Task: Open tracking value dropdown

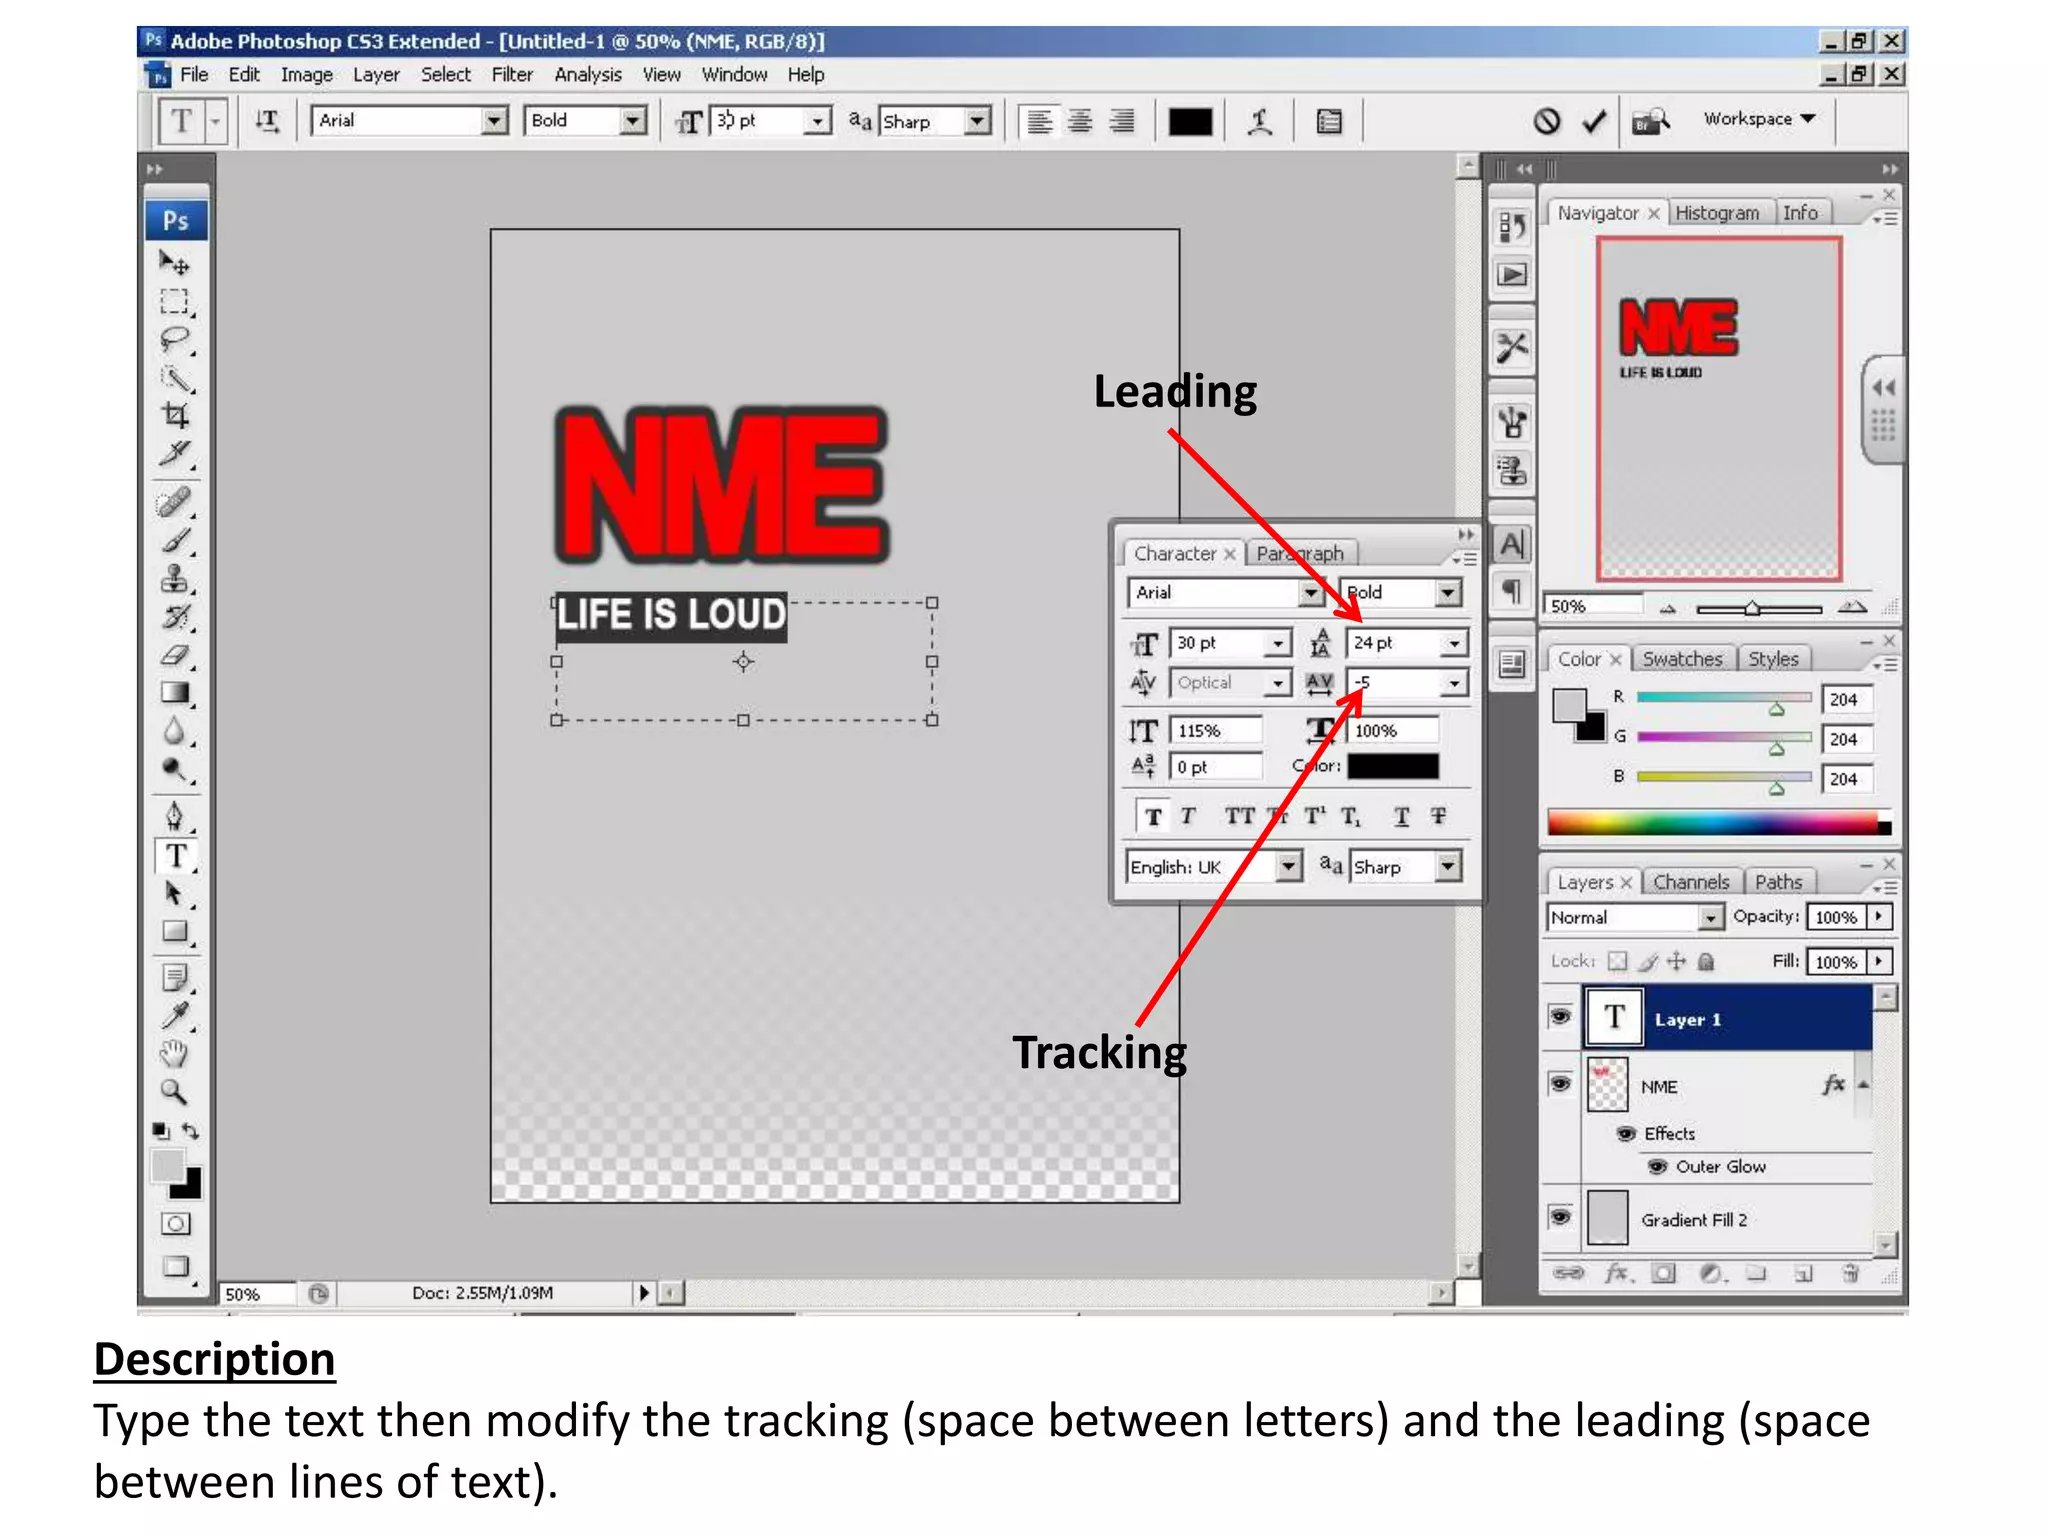Action: [x=1454, y=683]
